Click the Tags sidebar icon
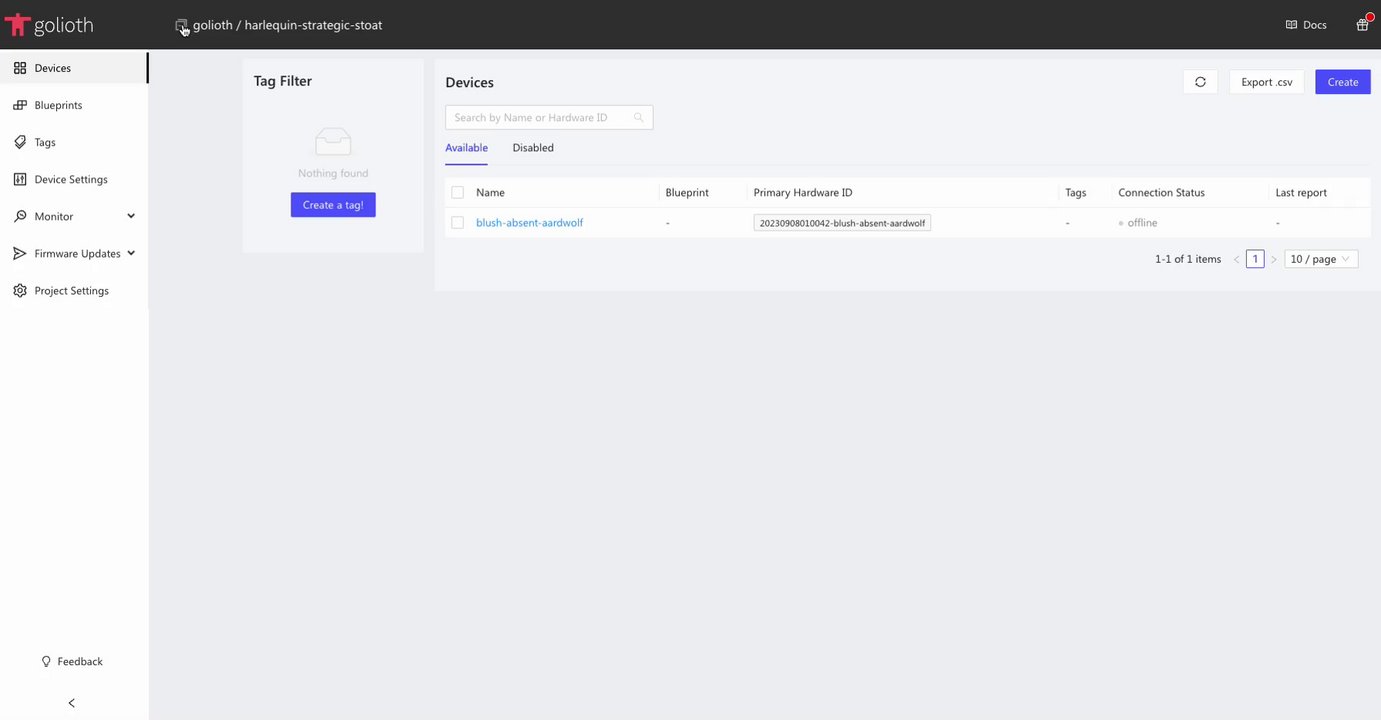This screenshot has width=1381, height=720. click(20, 142)
